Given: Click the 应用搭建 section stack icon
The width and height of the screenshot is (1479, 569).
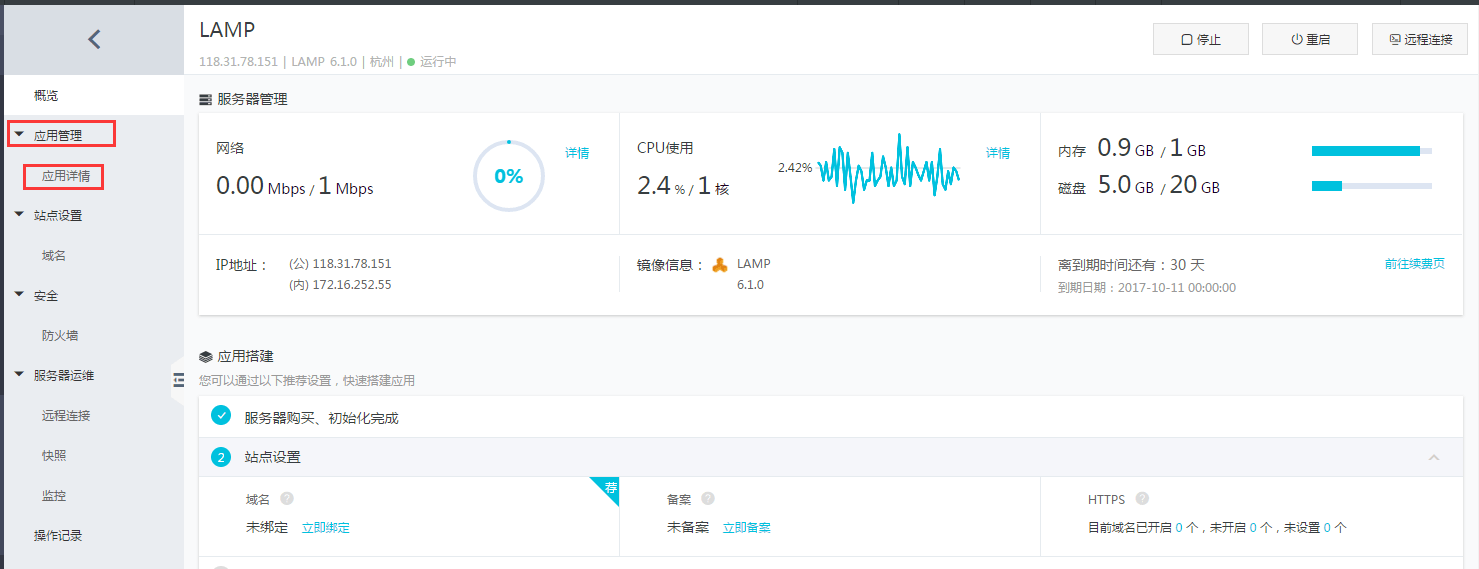Looking at the screenshot, I should click(x=206, y=356).
